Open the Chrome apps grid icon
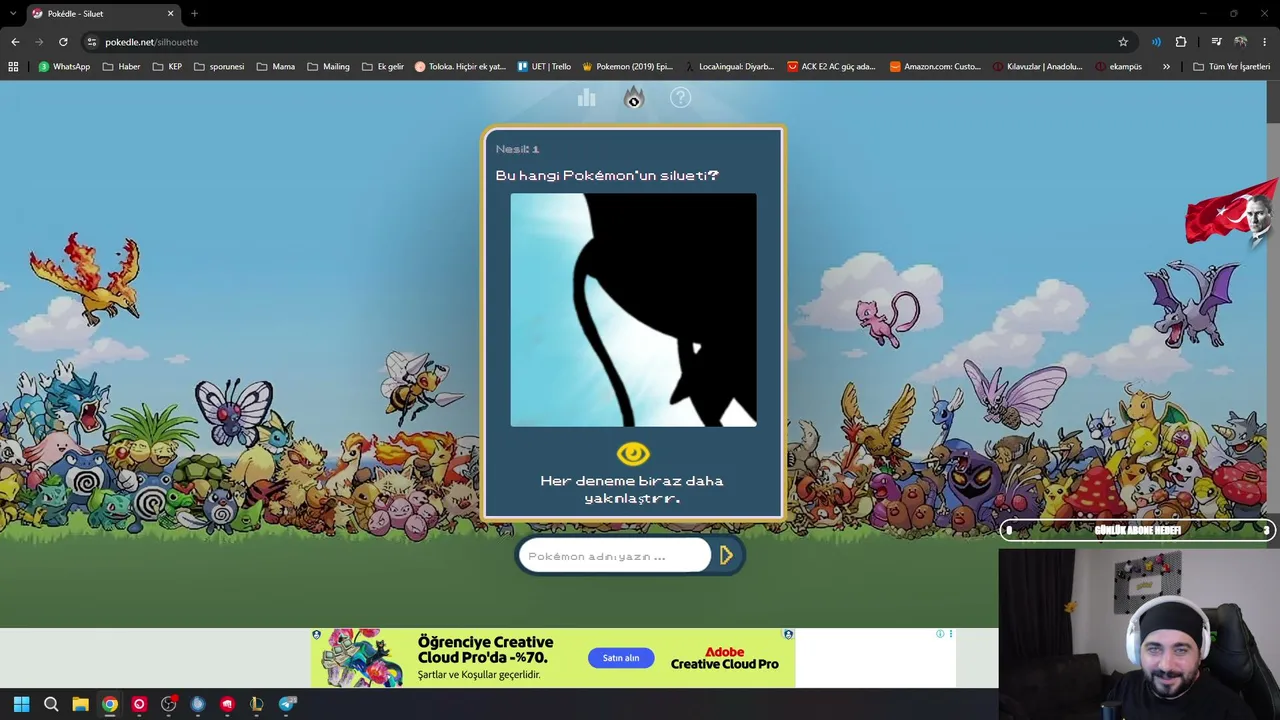This screenshot has width=1280, height=720. click(x=13, y=67)
